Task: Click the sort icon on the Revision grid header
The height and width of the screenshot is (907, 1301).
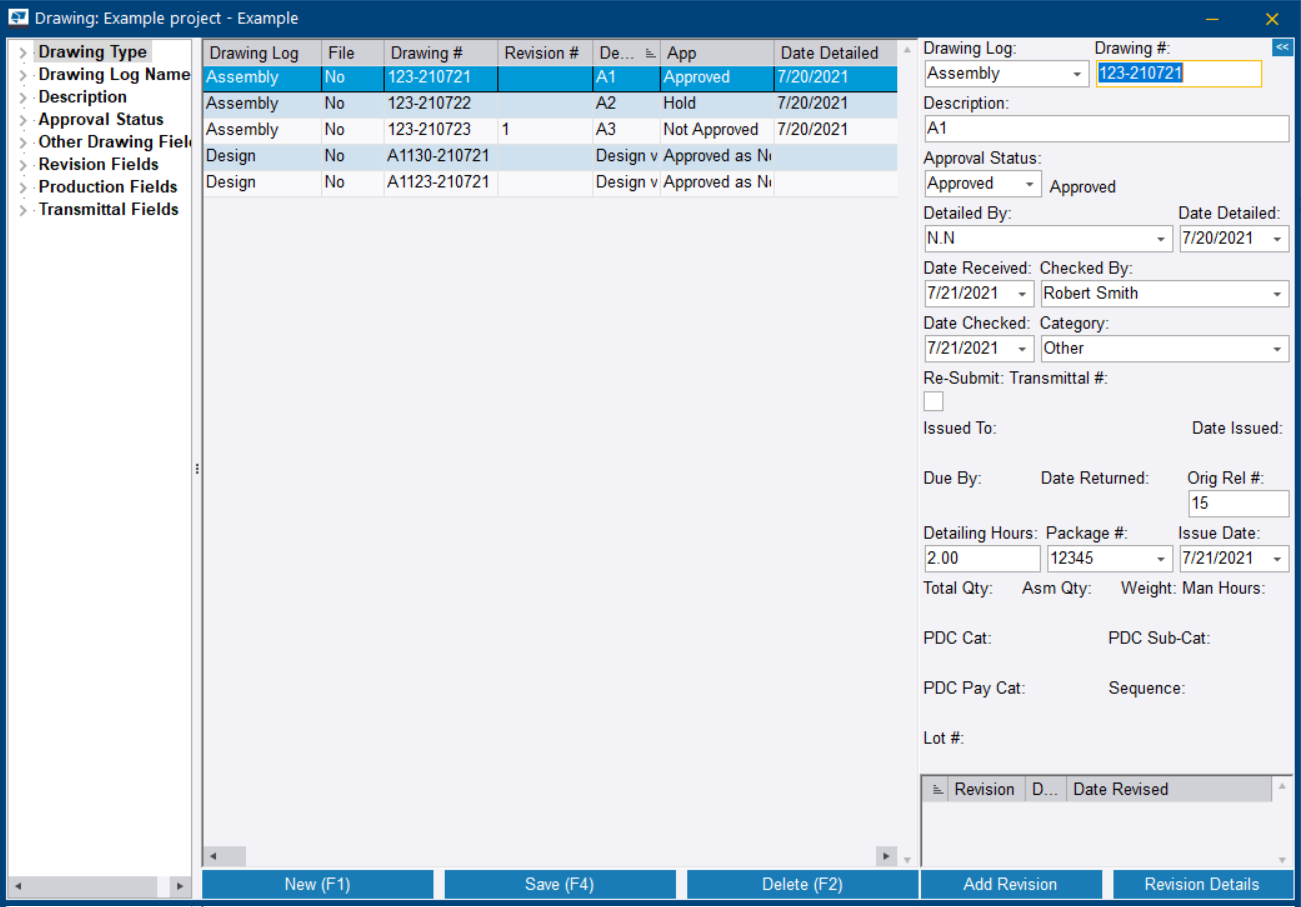Action: coord(938,789)
